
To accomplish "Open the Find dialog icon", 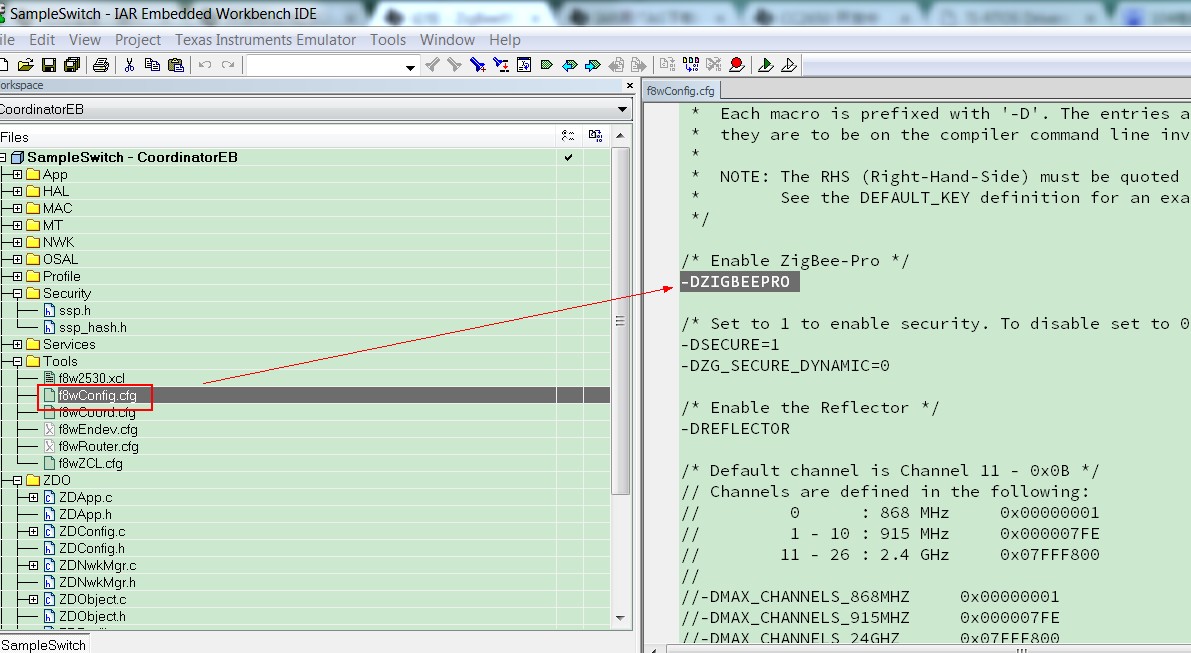I will click(x=478, y=65).
